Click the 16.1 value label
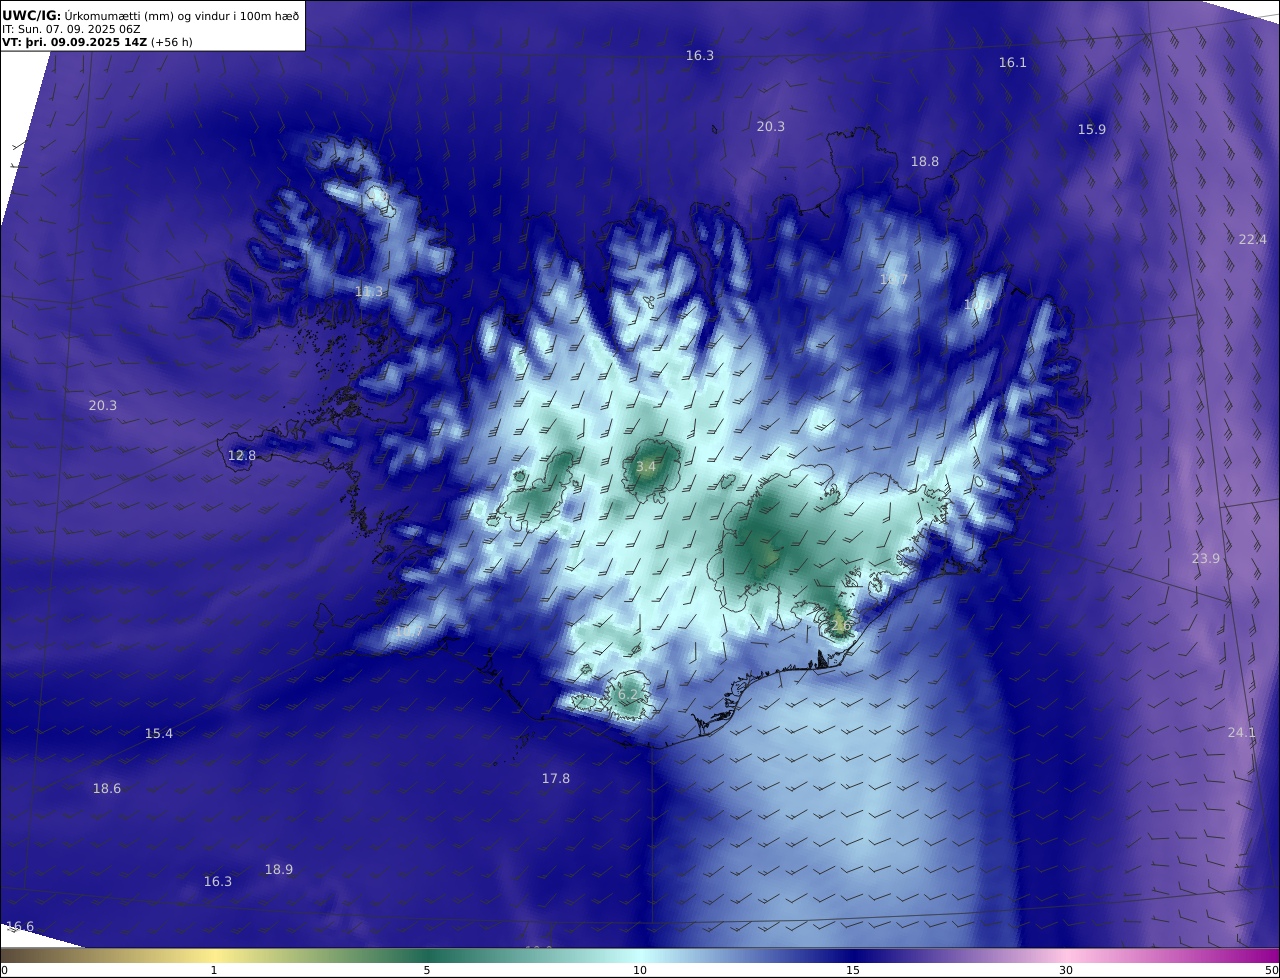The width and height of the screenshot is (1280, 978). pos(1013,62)
